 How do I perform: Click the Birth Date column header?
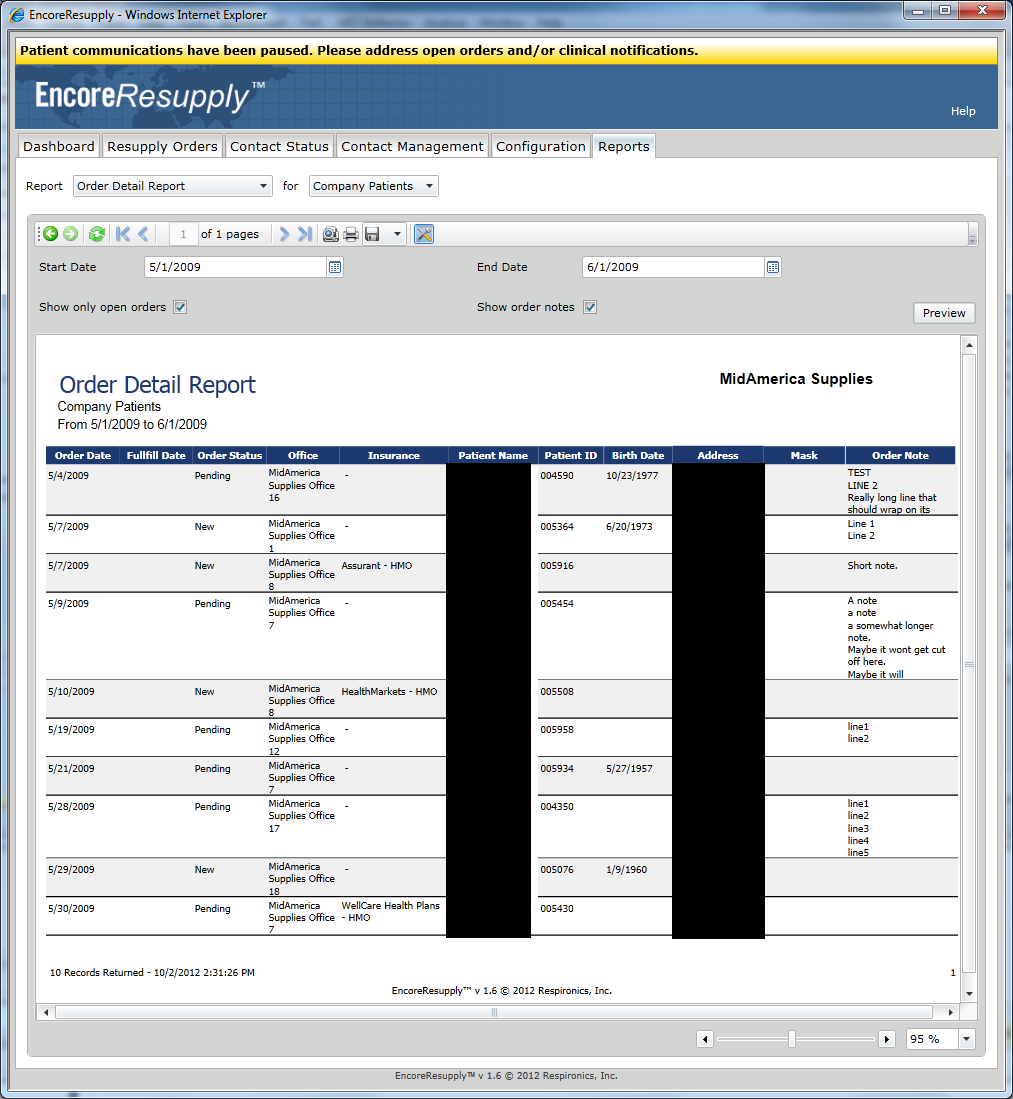pyautogui.click(x=637, y=455)
